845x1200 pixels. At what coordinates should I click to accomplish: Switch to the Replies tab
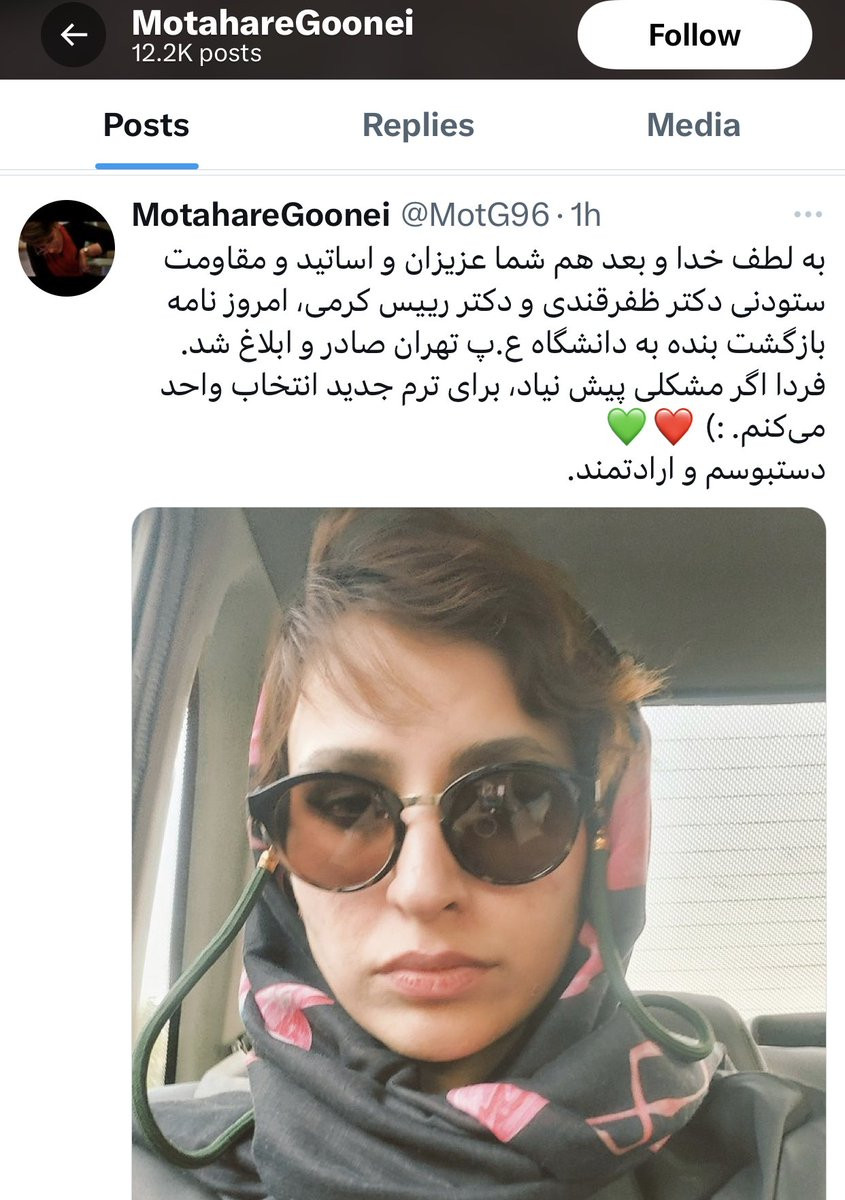pyautogui.click(x=418, y=125)
